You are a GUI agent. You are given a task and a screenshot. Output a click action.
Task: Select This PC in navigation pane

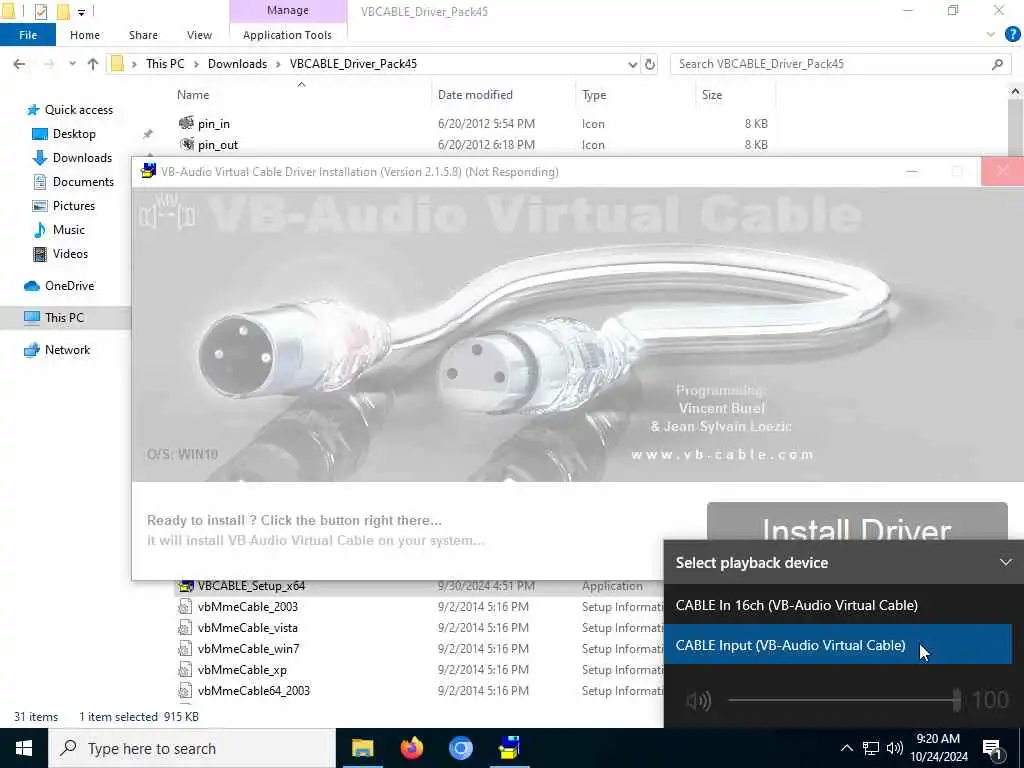click(64, 317)
